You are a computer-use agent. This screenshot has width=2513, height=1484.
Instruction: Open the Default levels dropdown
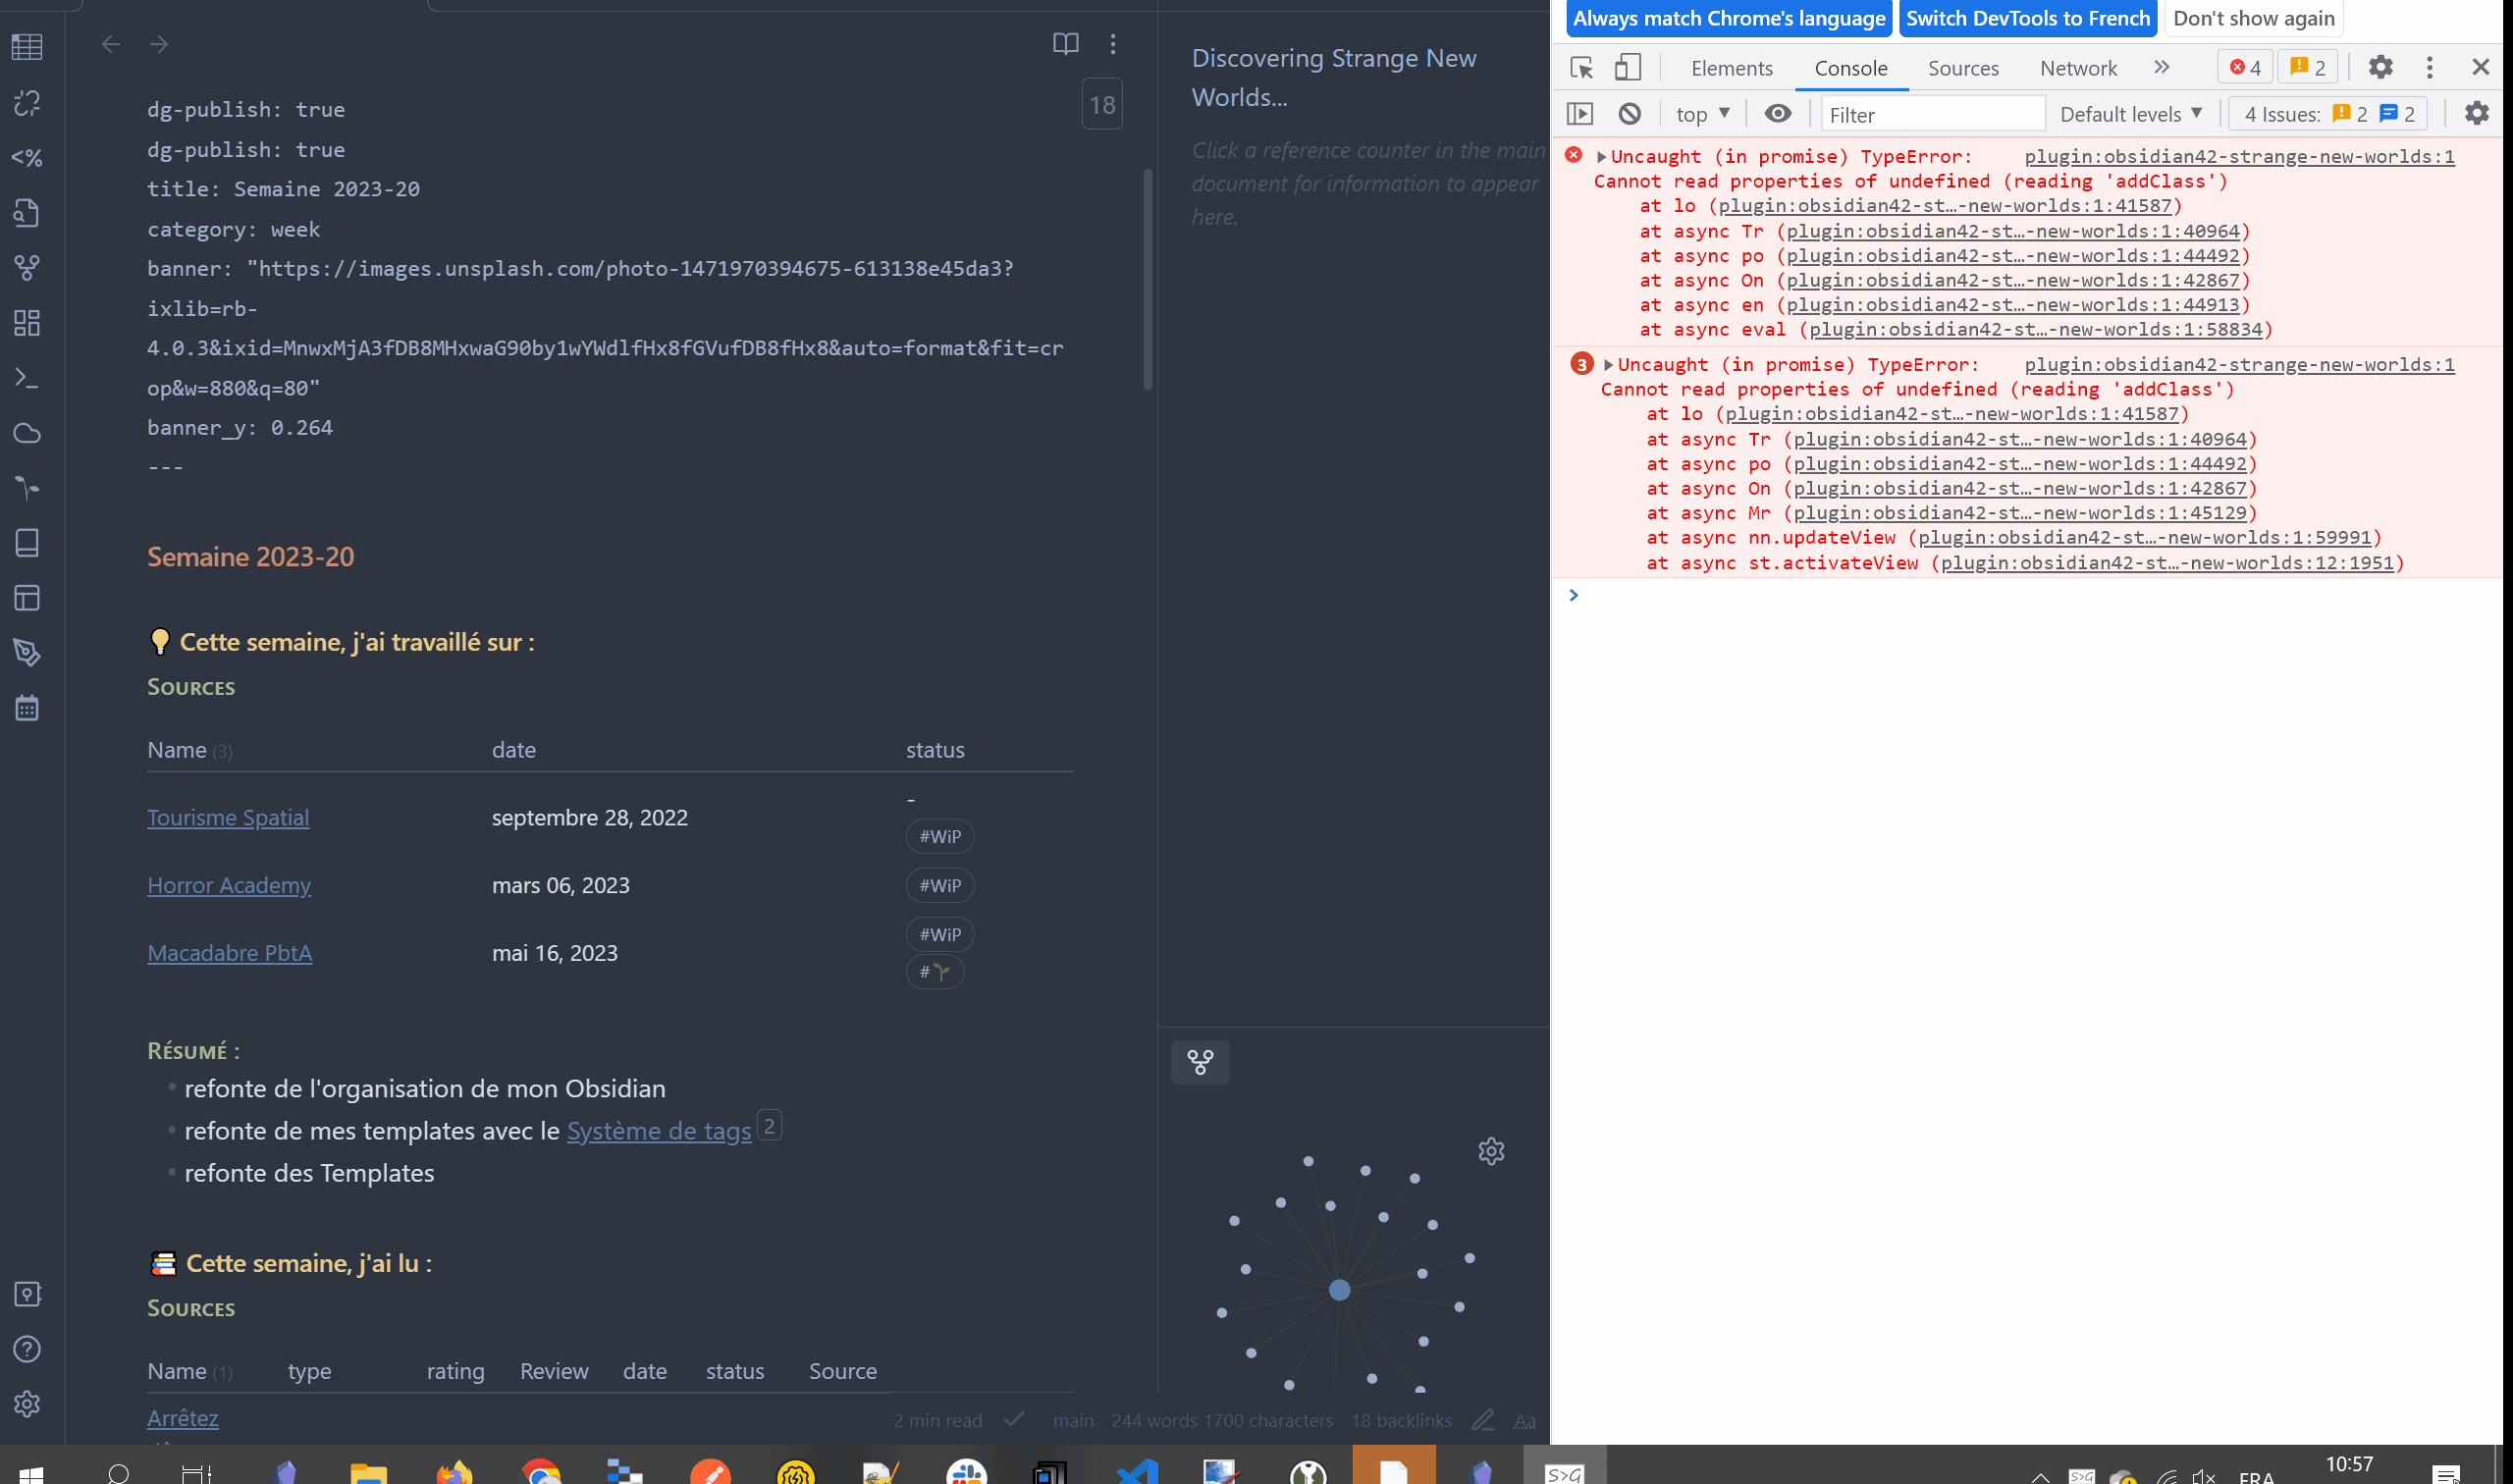pyautogui.click(x=2130, y=113)
